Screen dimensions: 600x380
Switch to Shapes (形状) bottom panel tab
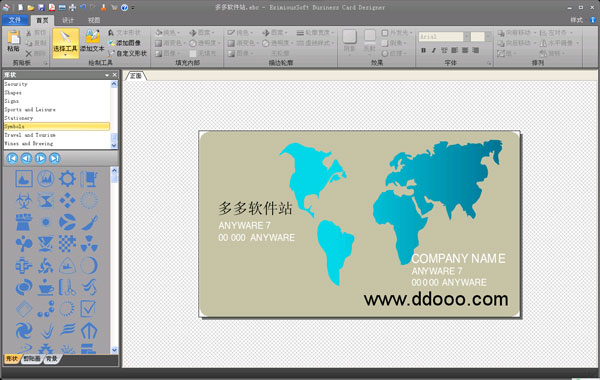pyautogui.click(x=12, y=359)
